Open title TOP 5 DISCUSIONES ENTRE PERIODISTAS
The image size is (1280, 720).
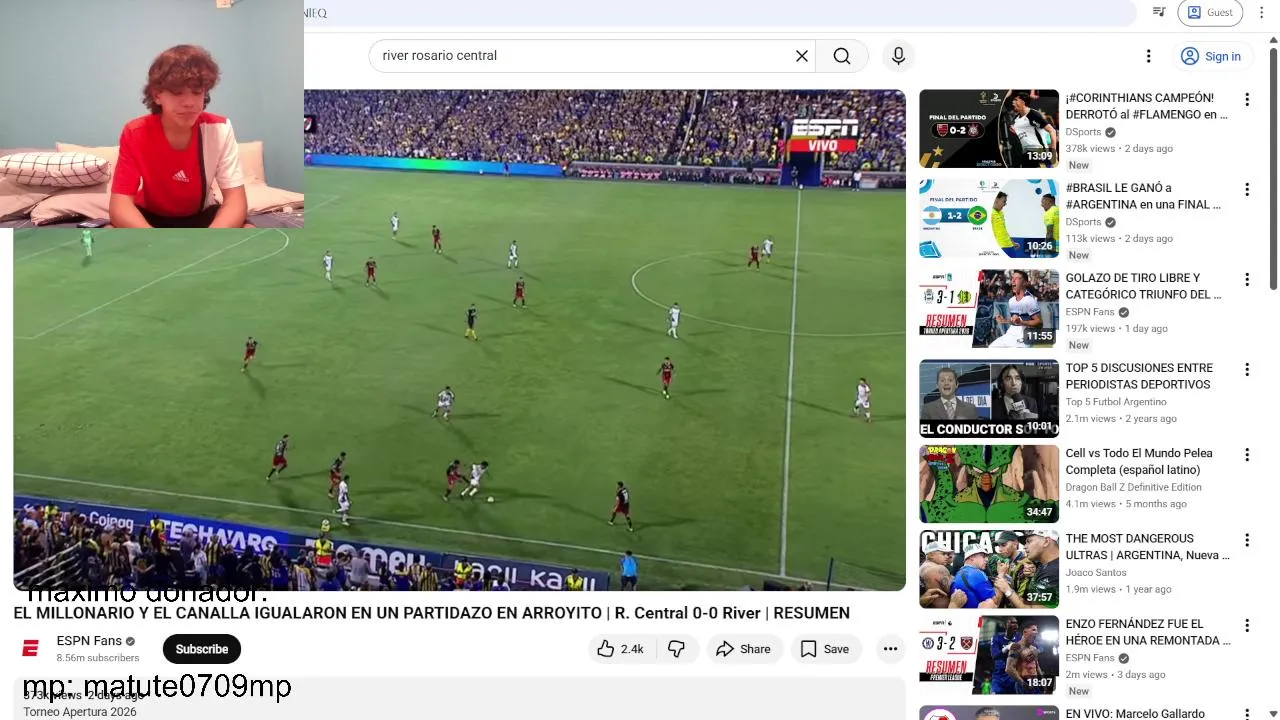1139,376
